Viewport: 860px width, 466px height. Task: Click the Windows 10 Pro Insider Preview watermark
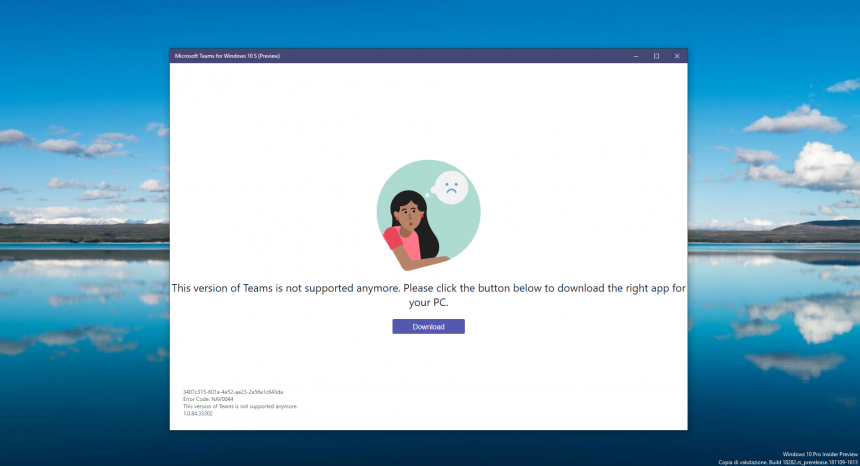pyautogui.click(x=819, y=454)
